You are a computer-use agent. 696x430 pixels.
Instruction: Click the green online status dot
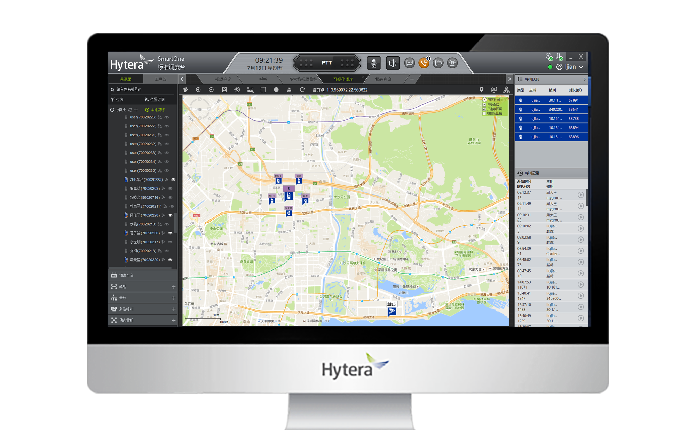click(x=550, y=67)
